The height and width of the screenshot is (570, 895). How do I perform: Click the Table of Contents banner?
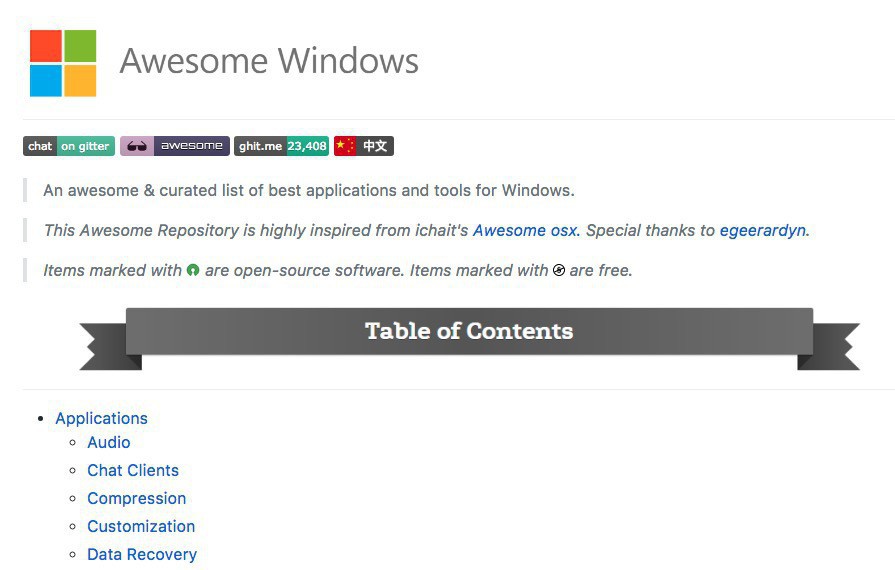469,331
